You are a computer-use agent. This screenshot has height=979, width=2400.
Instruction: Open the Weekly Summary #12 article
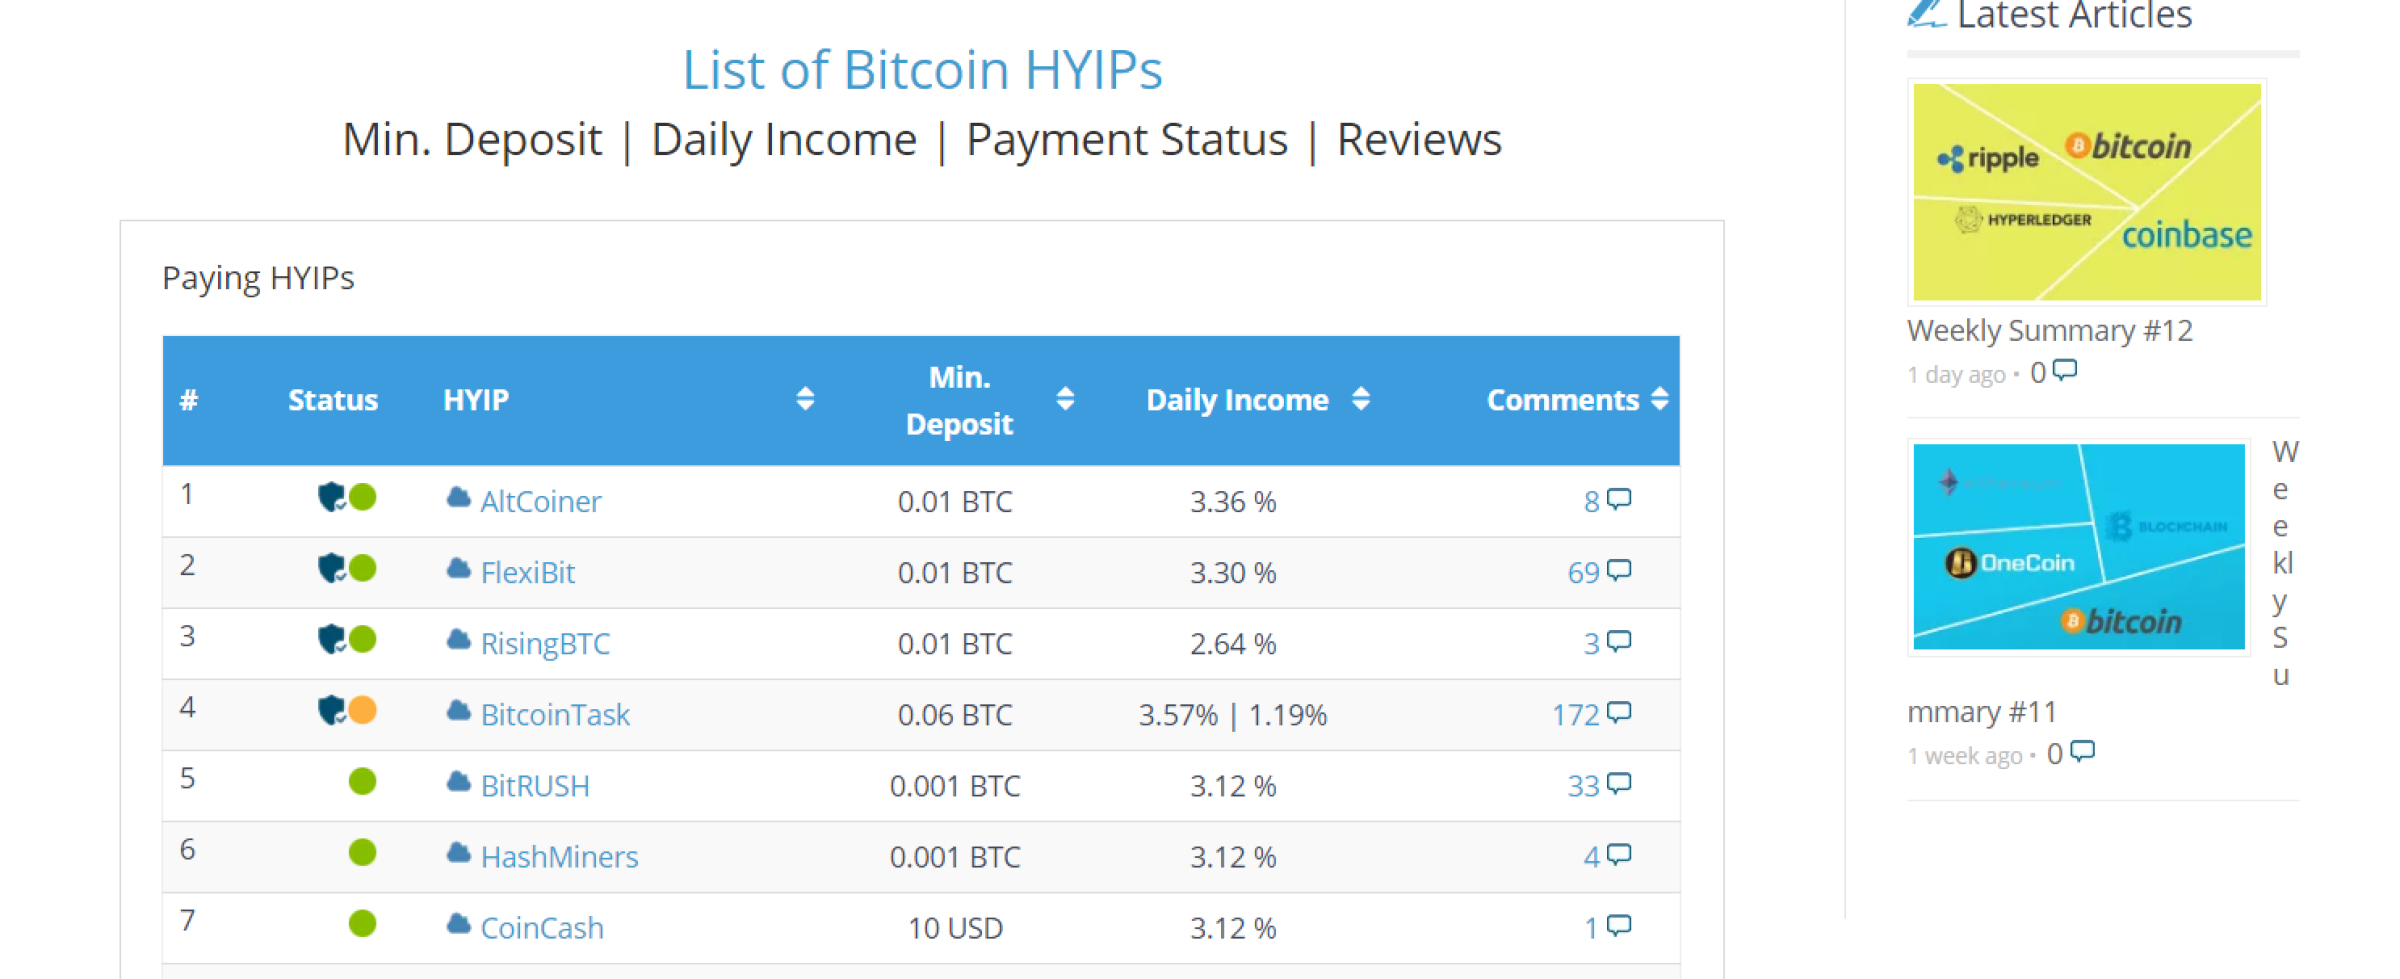[x=2050, y=330]
